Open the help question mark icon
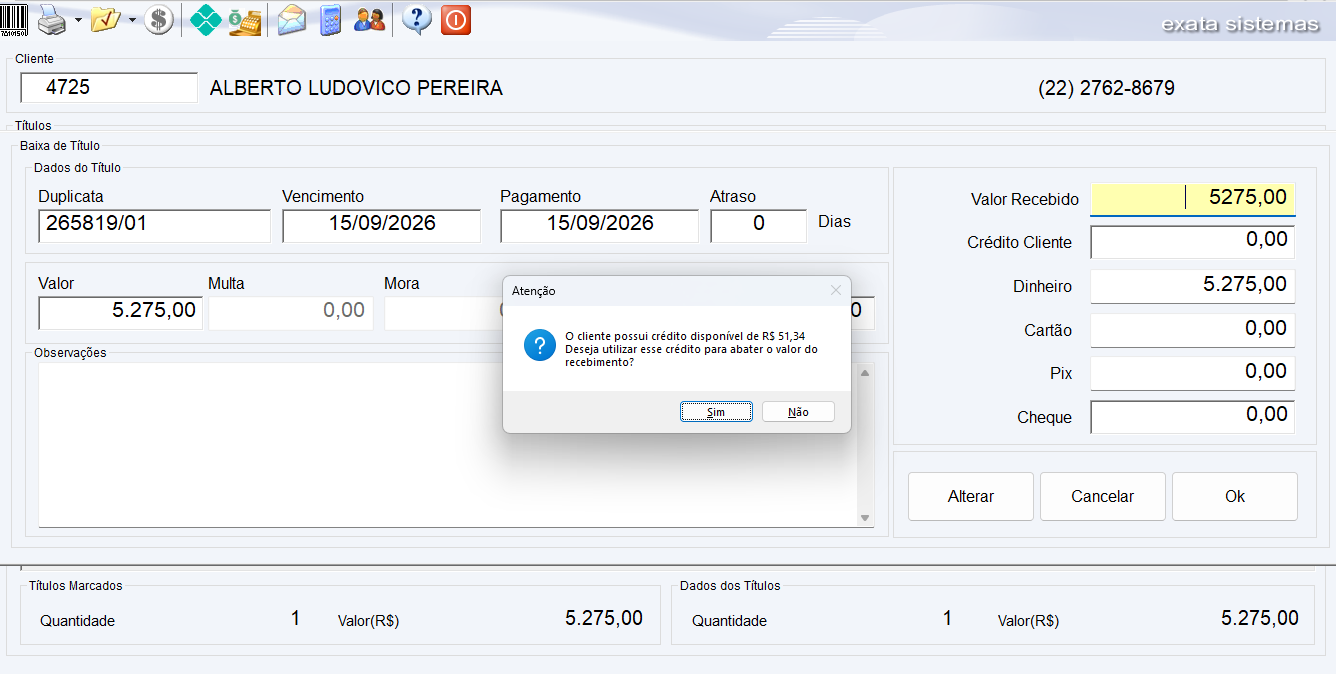1336x674 pixels. [x=417, y=19]
